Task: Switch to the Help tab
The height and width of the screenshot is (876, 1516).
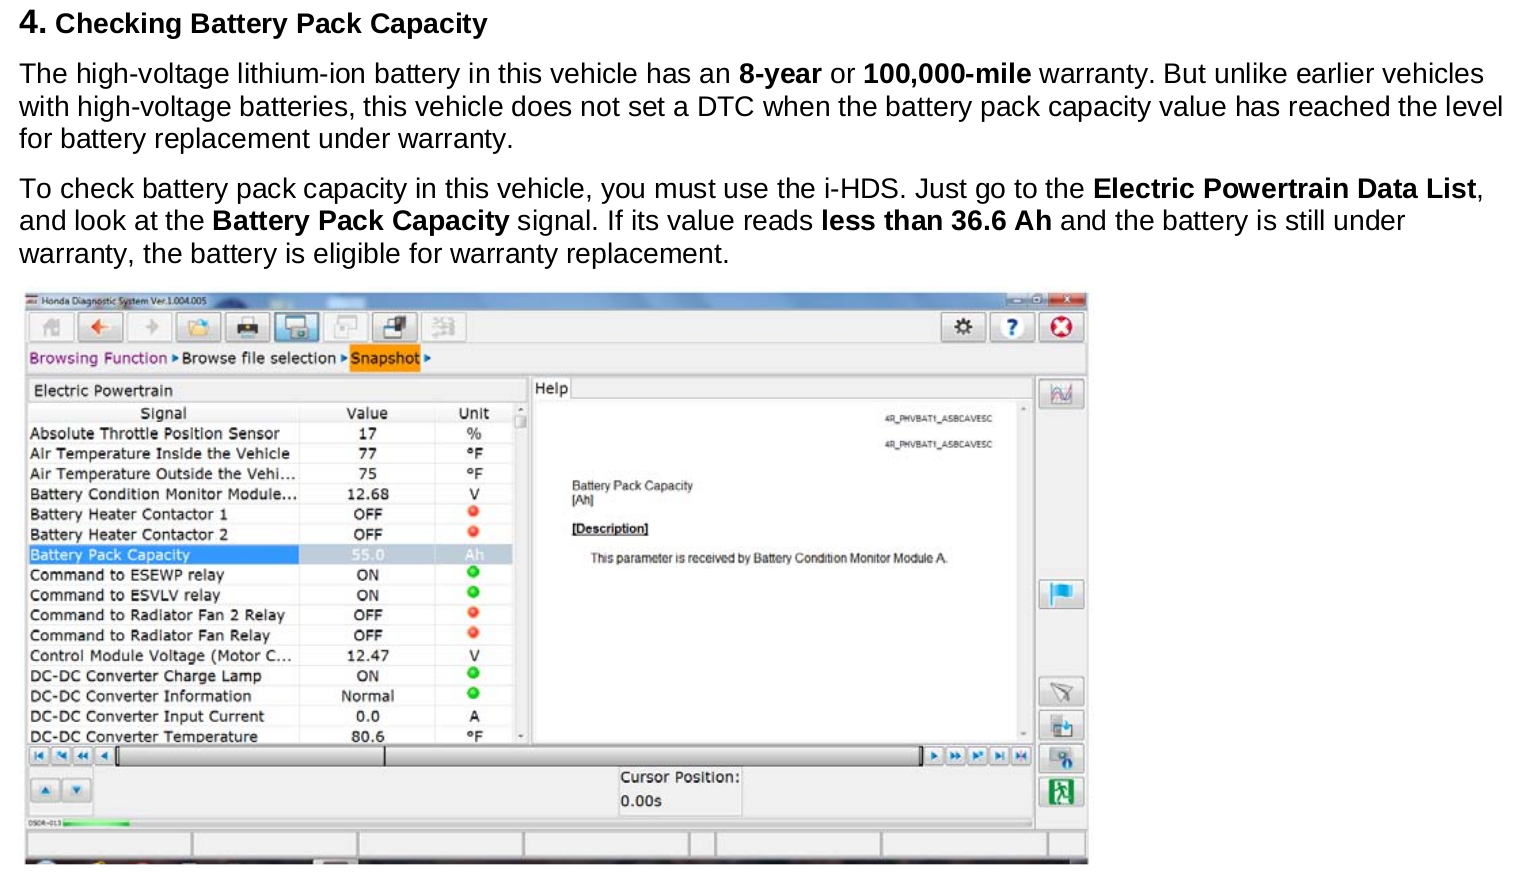Action: click(550, 388)
